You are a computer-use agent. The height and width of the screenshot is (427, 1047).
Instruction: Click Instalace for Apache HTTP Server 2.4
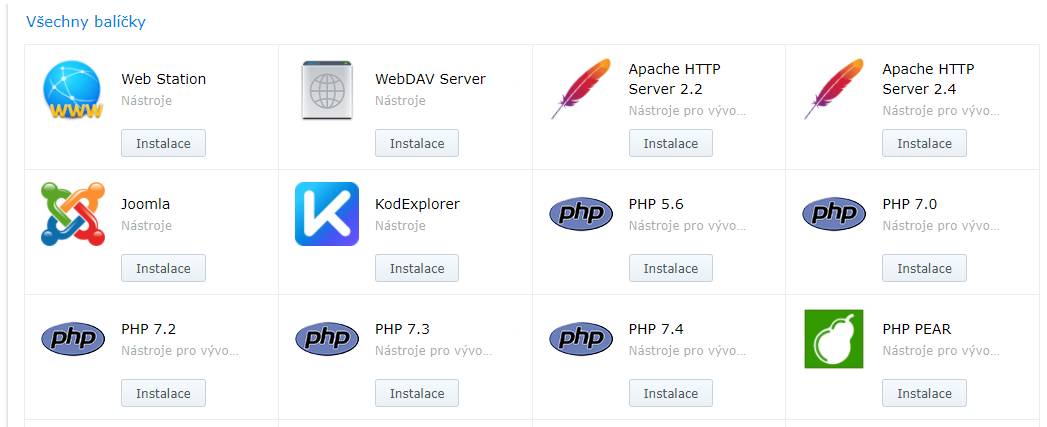pos(925,144)
